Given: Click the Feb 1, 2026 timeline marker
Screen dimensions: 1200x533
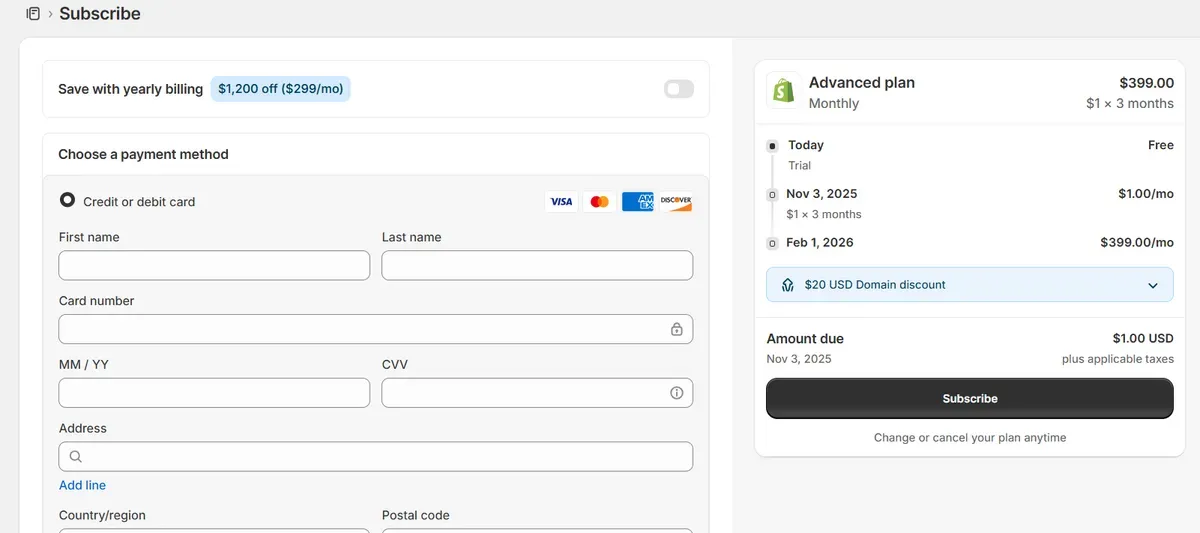Looking at the screenshot, I should [x=772, y=243].
